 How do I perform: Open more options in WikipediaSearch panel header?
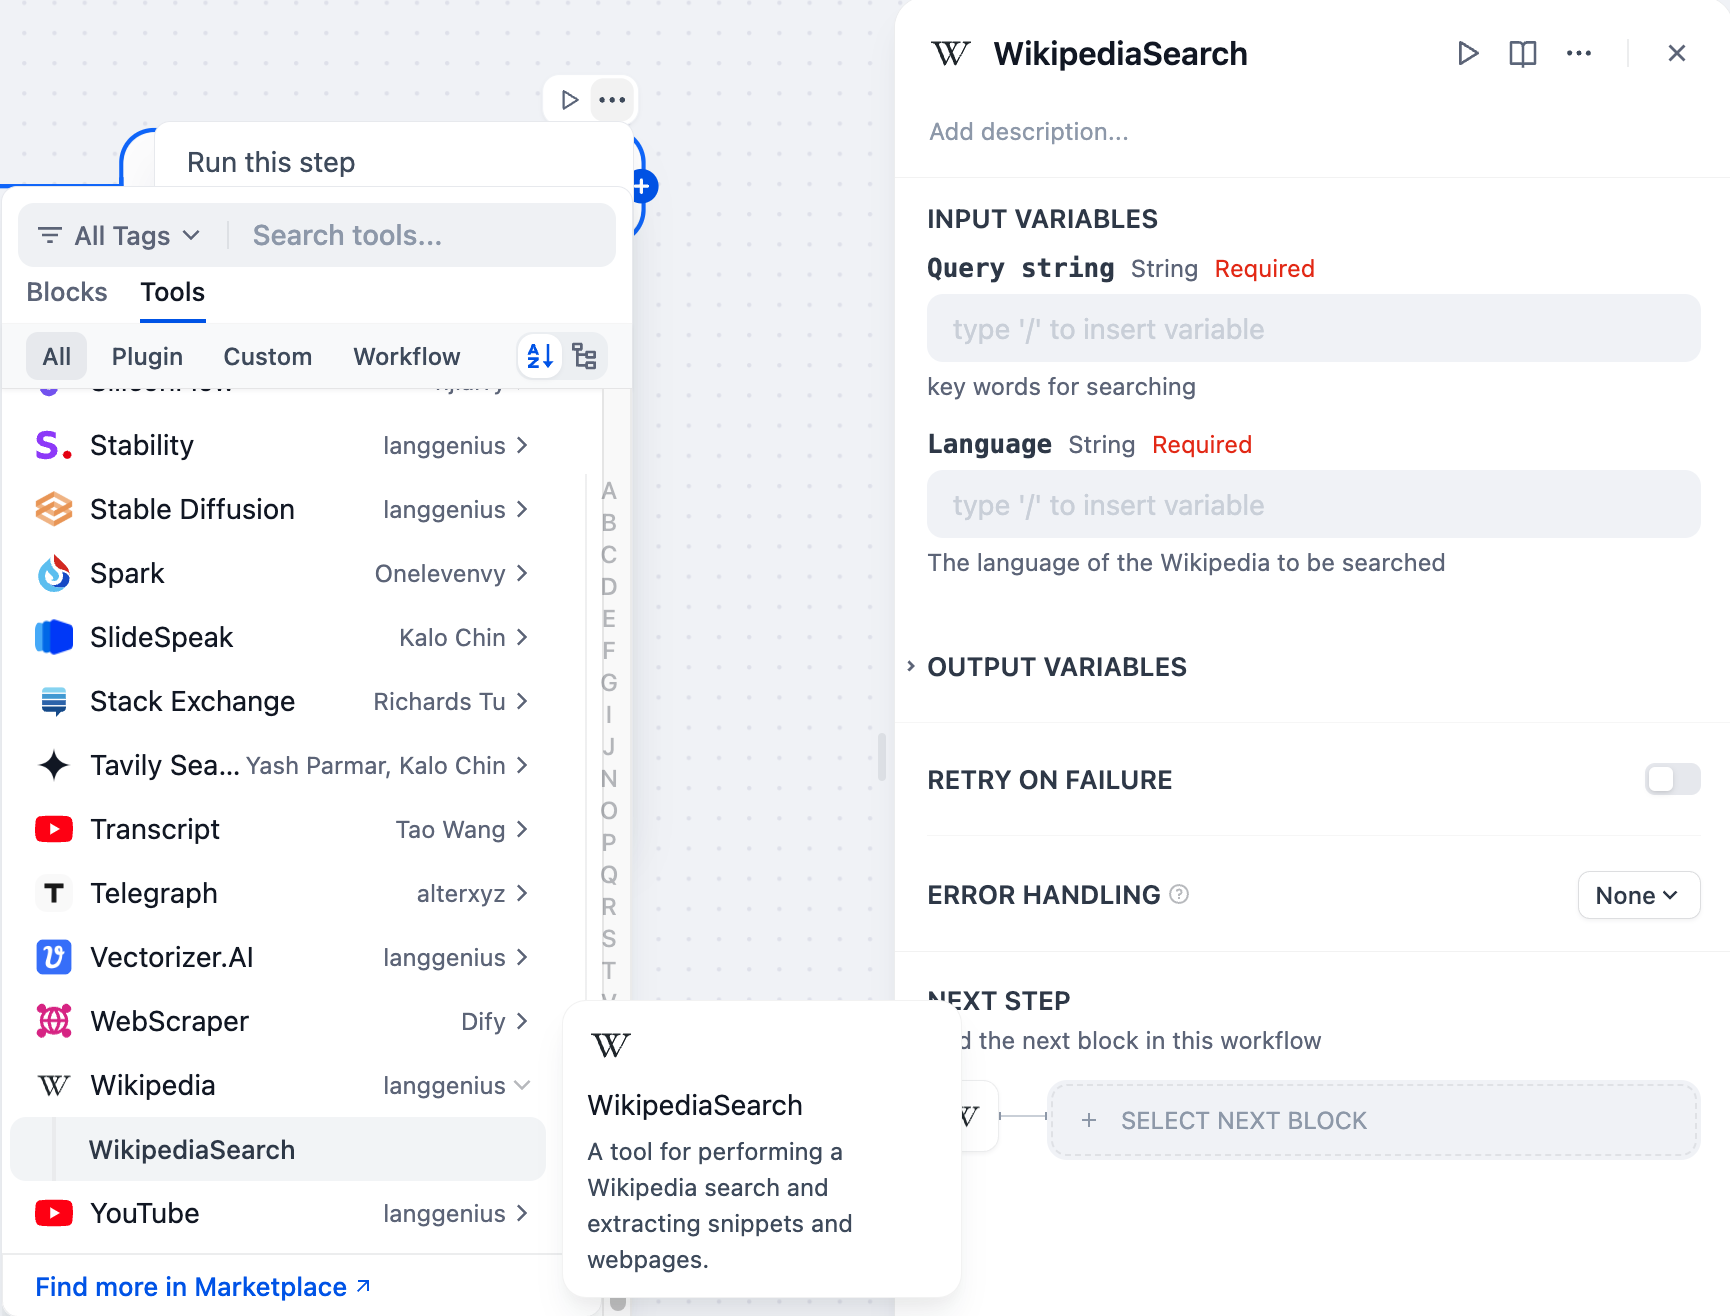click(x=1579, y=53)
